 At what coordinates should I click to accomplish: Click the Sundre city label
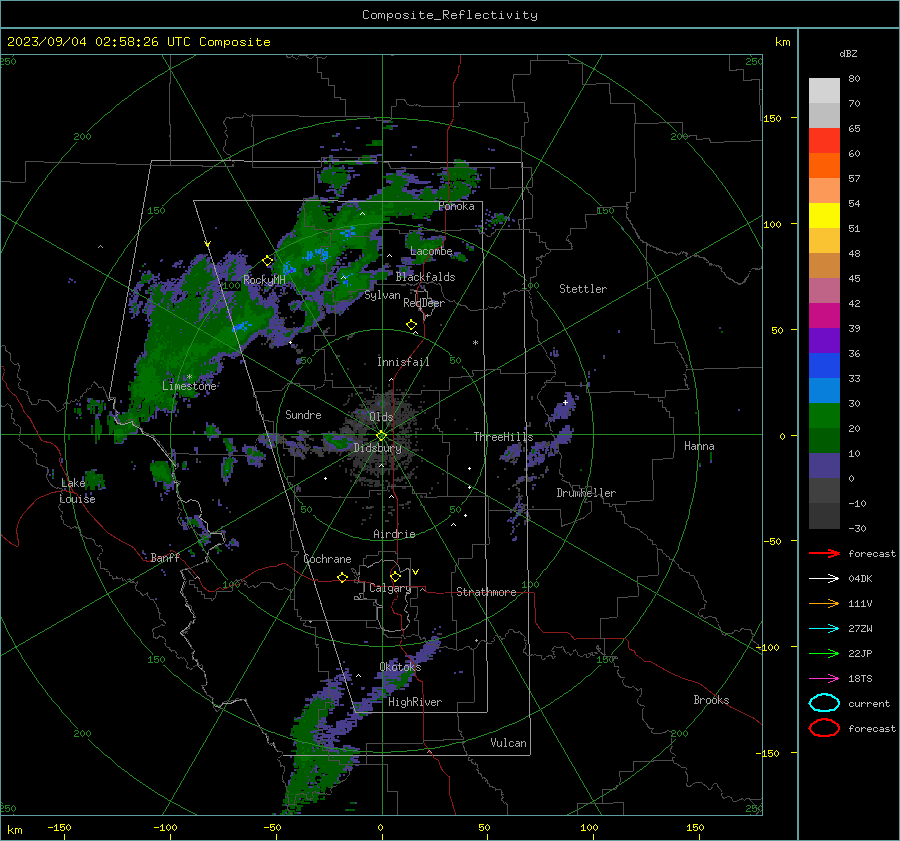pos(303,414)
